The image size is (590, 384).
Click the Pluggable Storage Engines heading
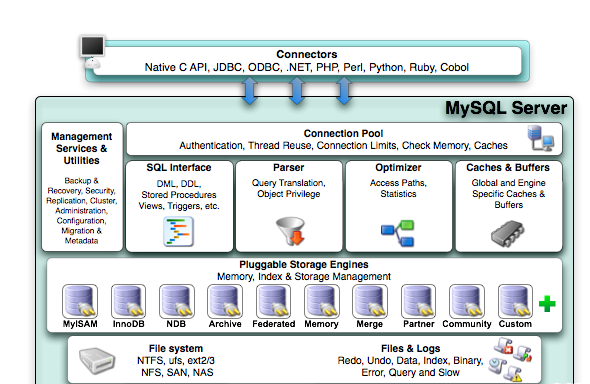304,264
